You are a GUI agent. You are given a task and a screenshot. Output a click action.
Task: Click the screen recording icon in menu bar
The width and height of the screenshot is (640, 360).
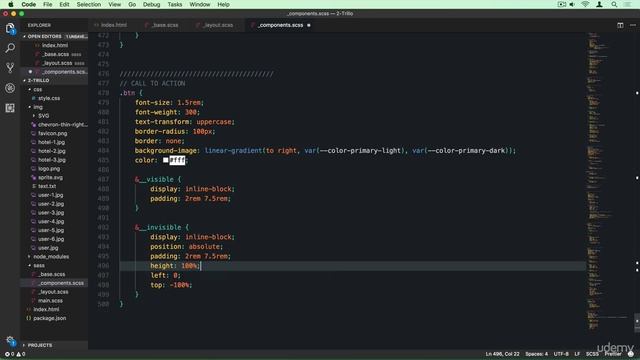pos(562,4)
